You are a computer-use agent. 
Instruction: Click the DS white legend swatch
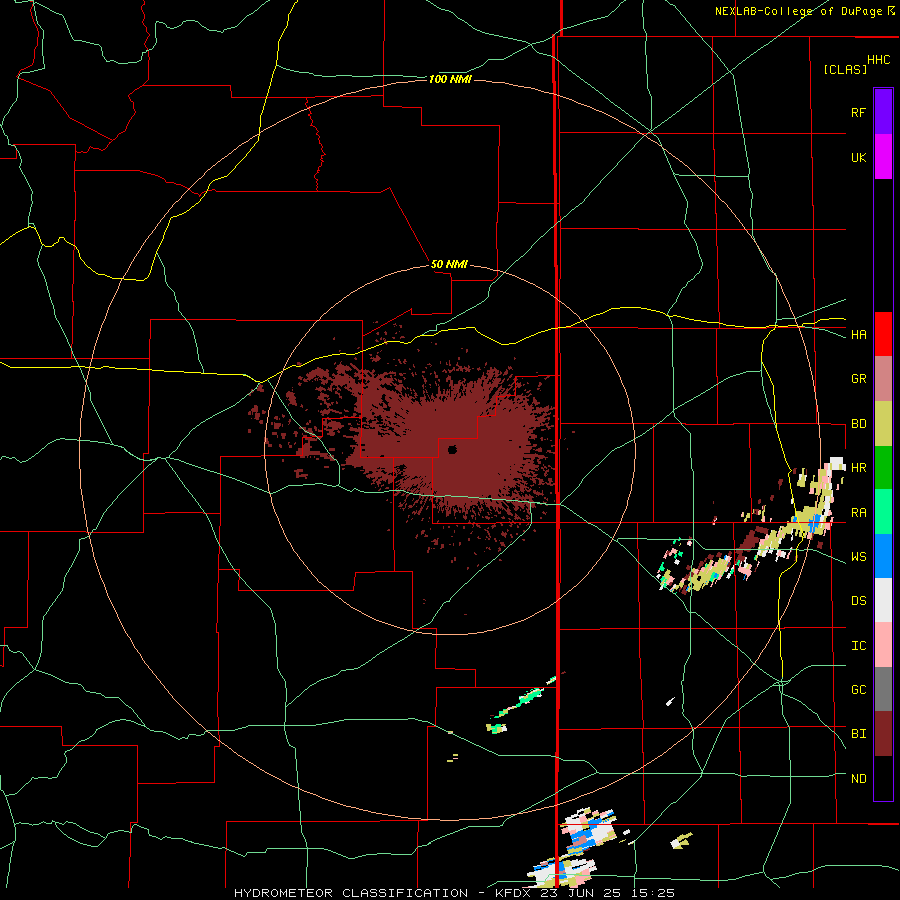tap(883, 600)
